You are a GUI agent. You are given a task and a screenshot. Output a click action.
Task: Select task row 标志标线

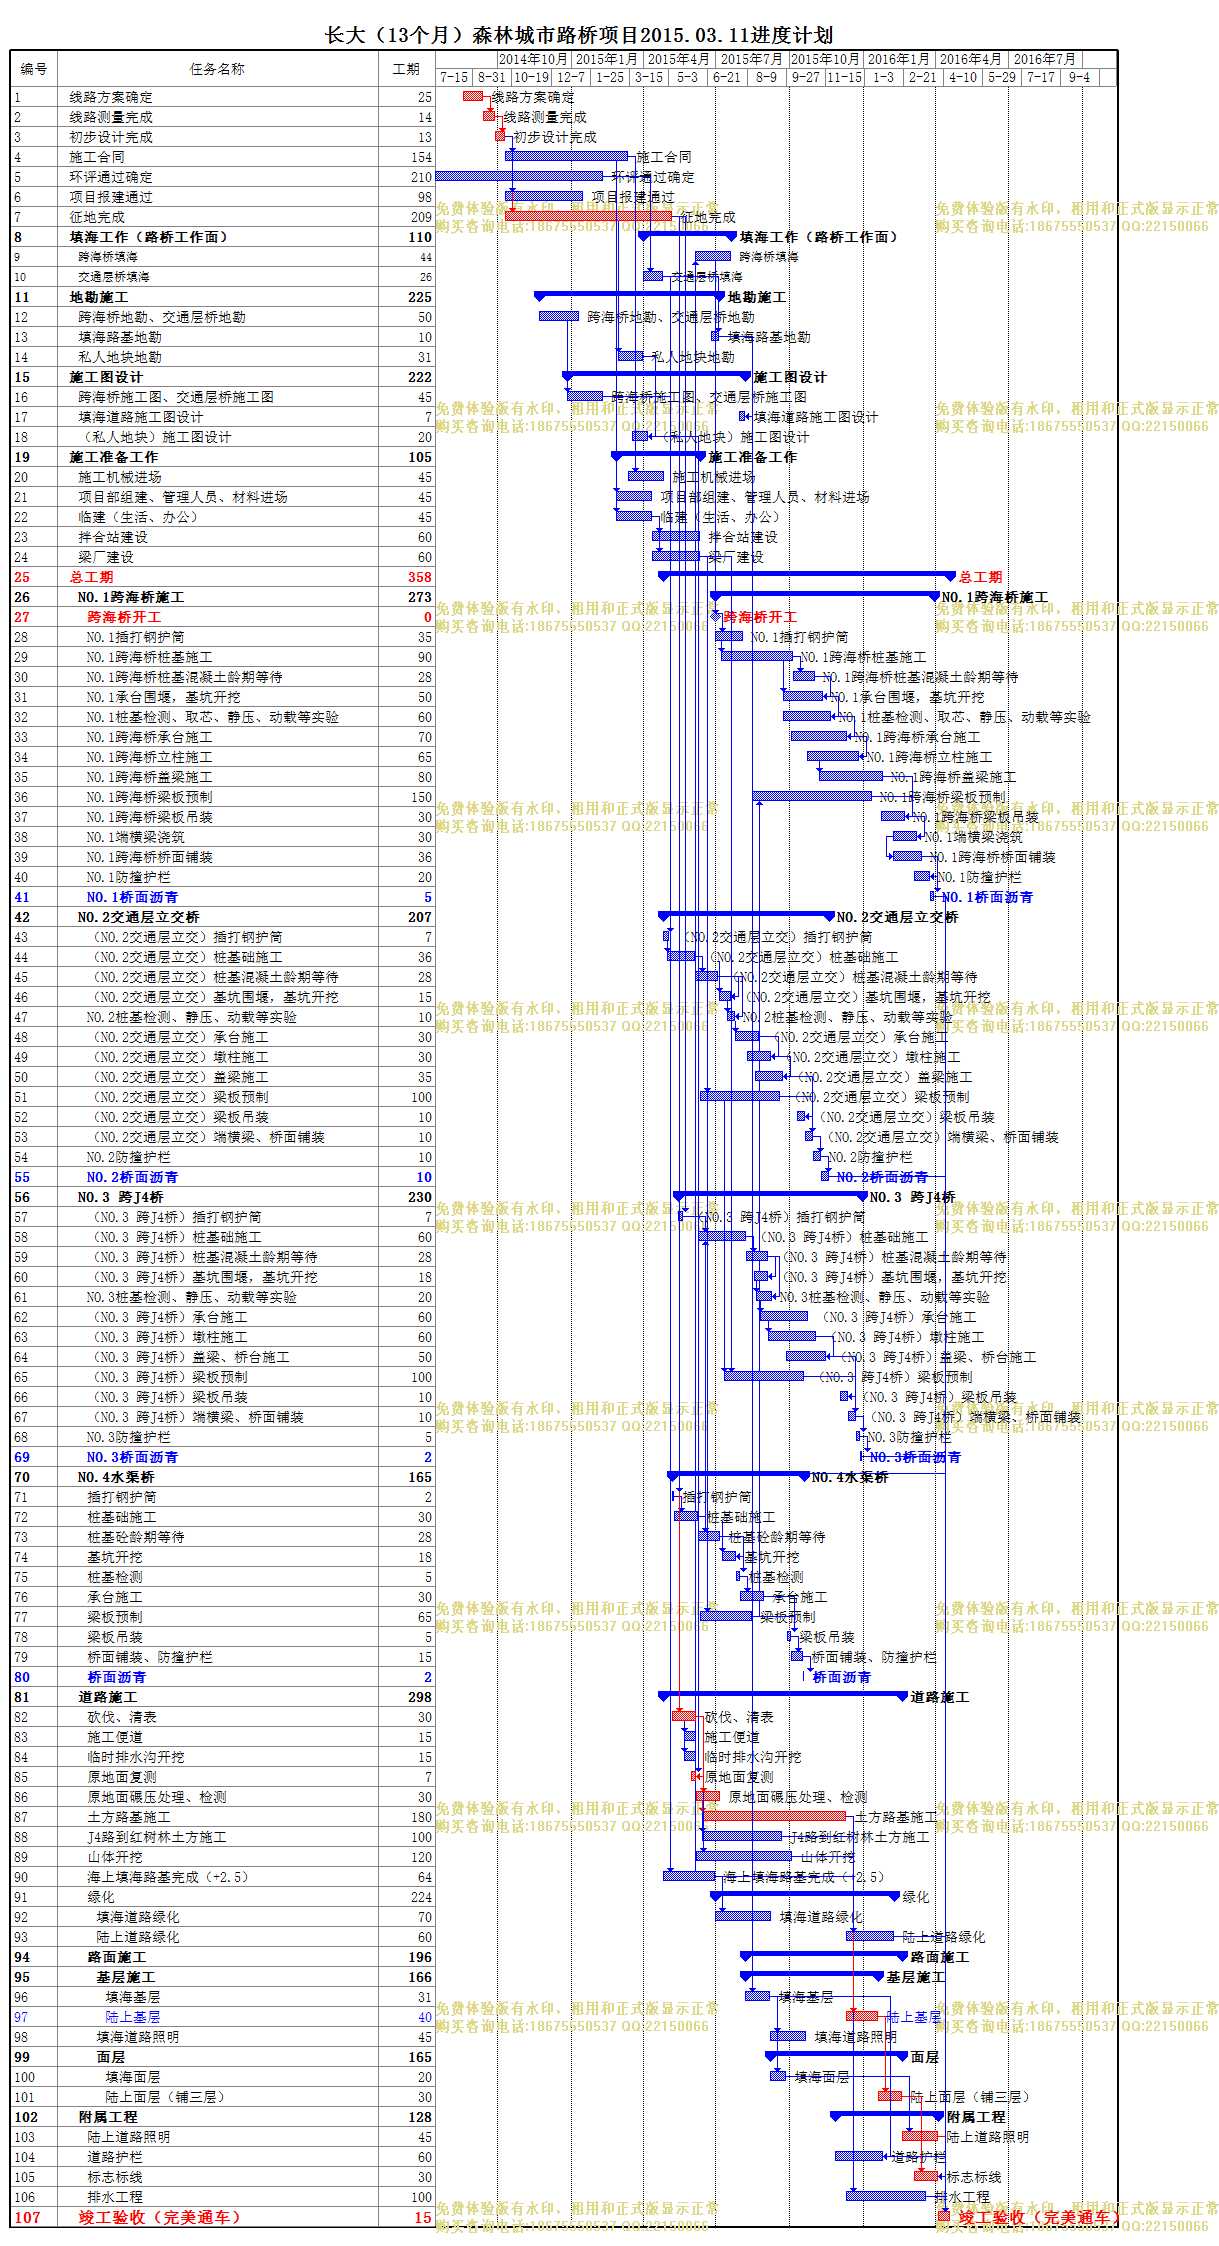pos(222,2177)
